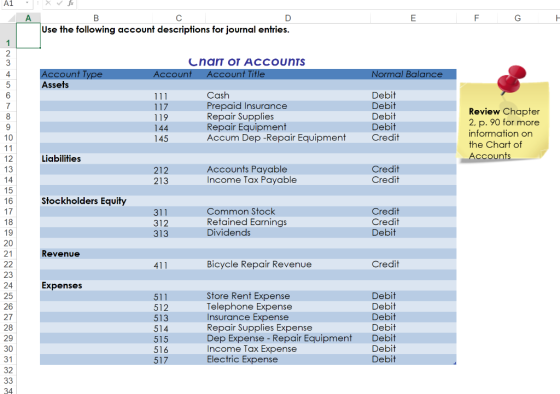Click the formula bar cancel X icon
The width and height of the screenshot is (560, 394).
[x=48, y=3]
